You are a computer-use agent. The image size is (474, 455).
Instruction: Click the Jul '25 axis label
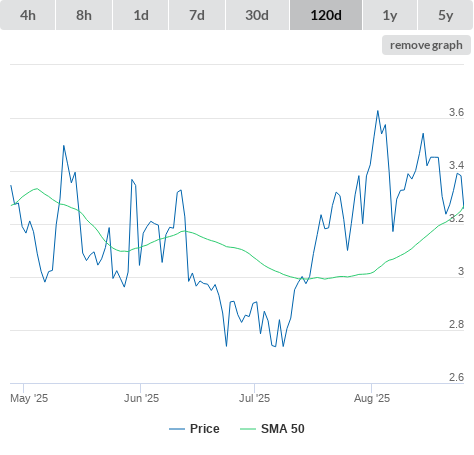point(254,398)
